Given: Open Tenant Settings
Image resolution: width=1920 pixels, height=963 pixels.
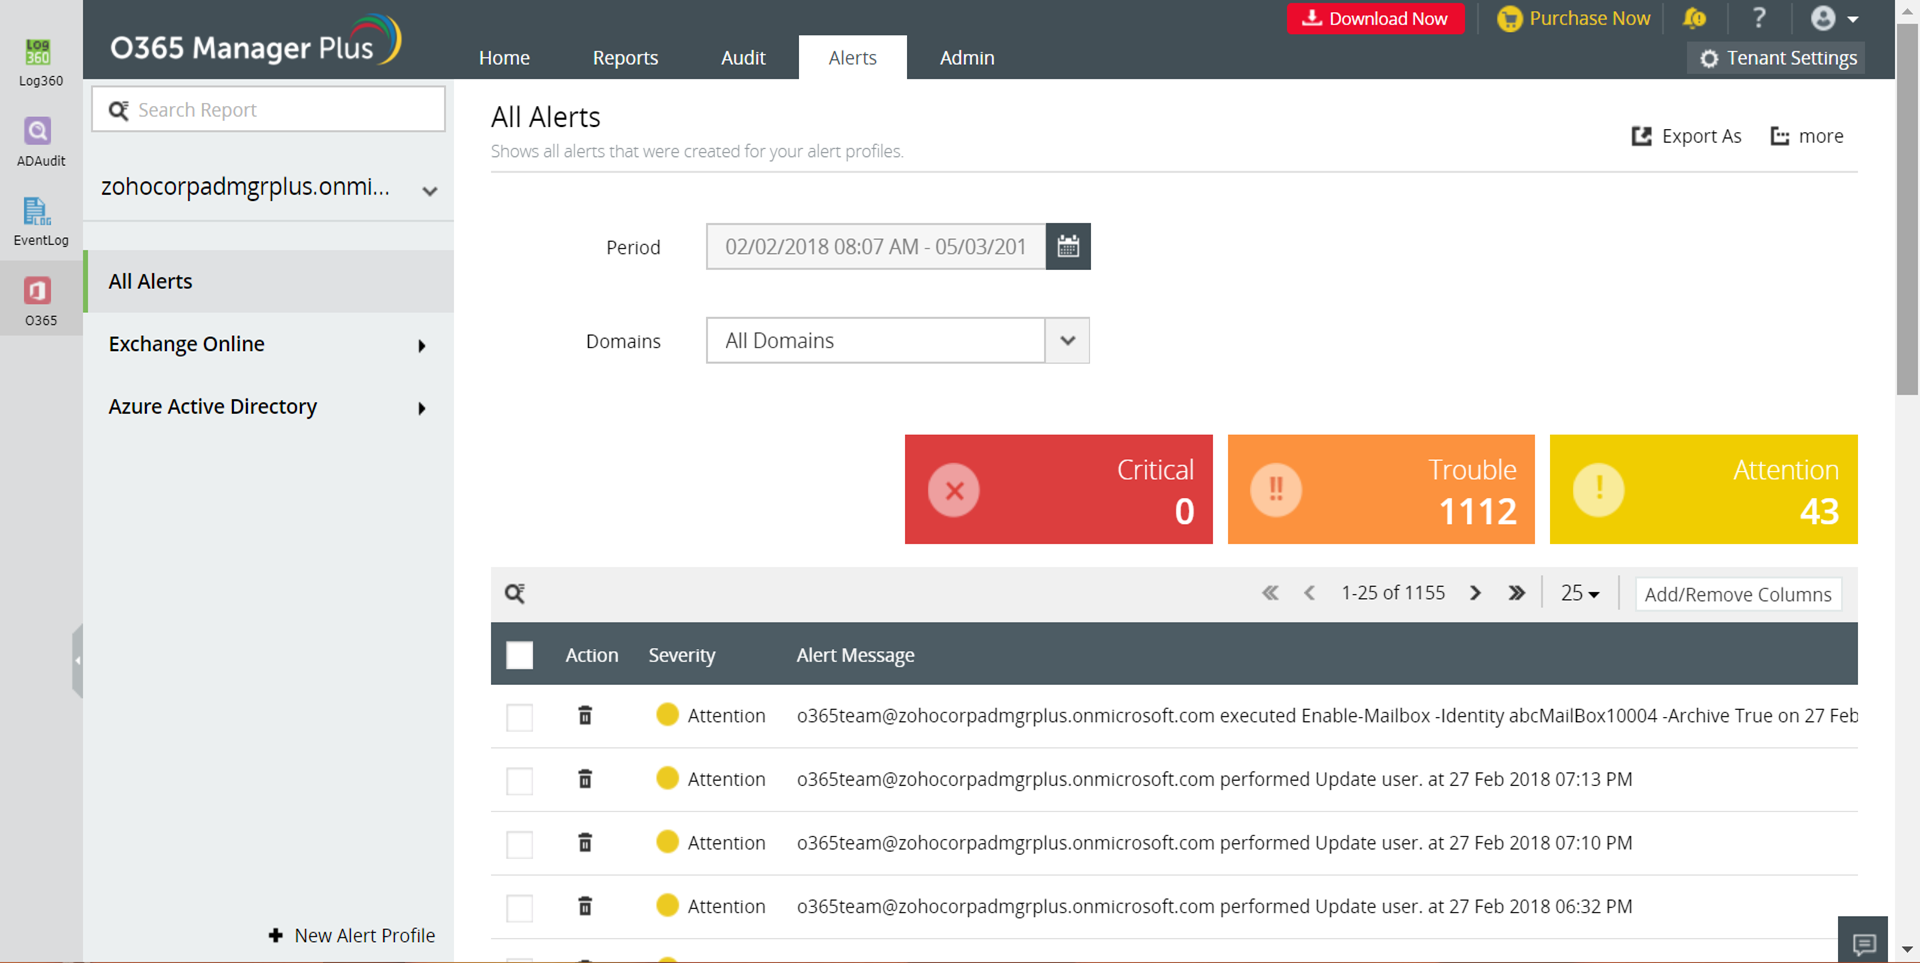Looking at the screenshot, I should coord(1777,58).
